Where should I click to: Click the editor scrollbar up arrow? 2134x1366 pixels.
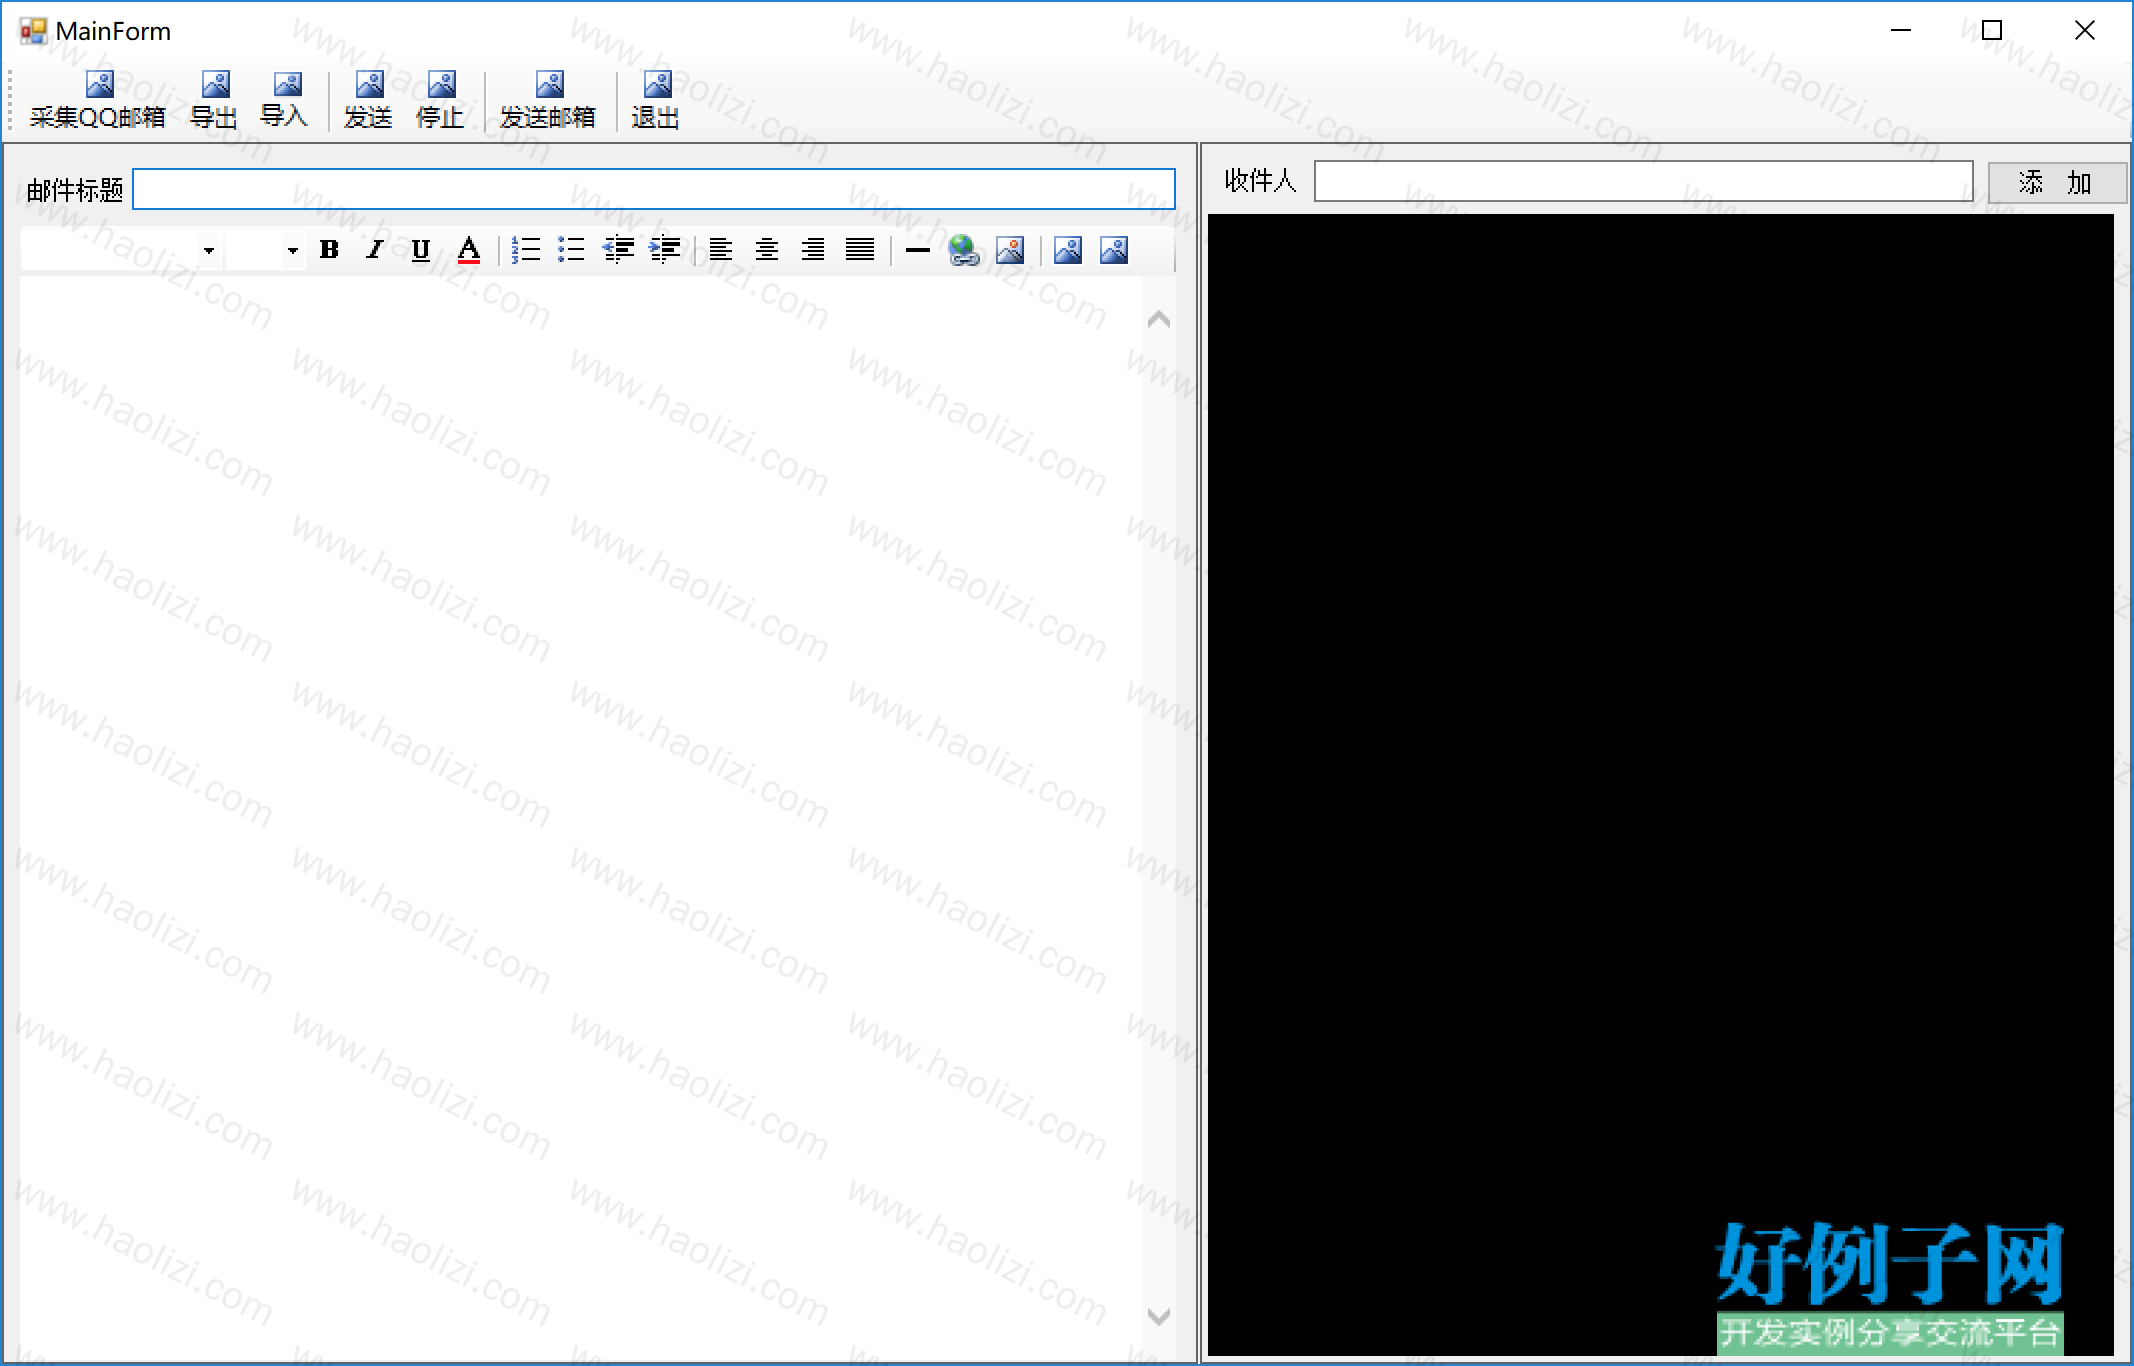(x=1159, y=320)
